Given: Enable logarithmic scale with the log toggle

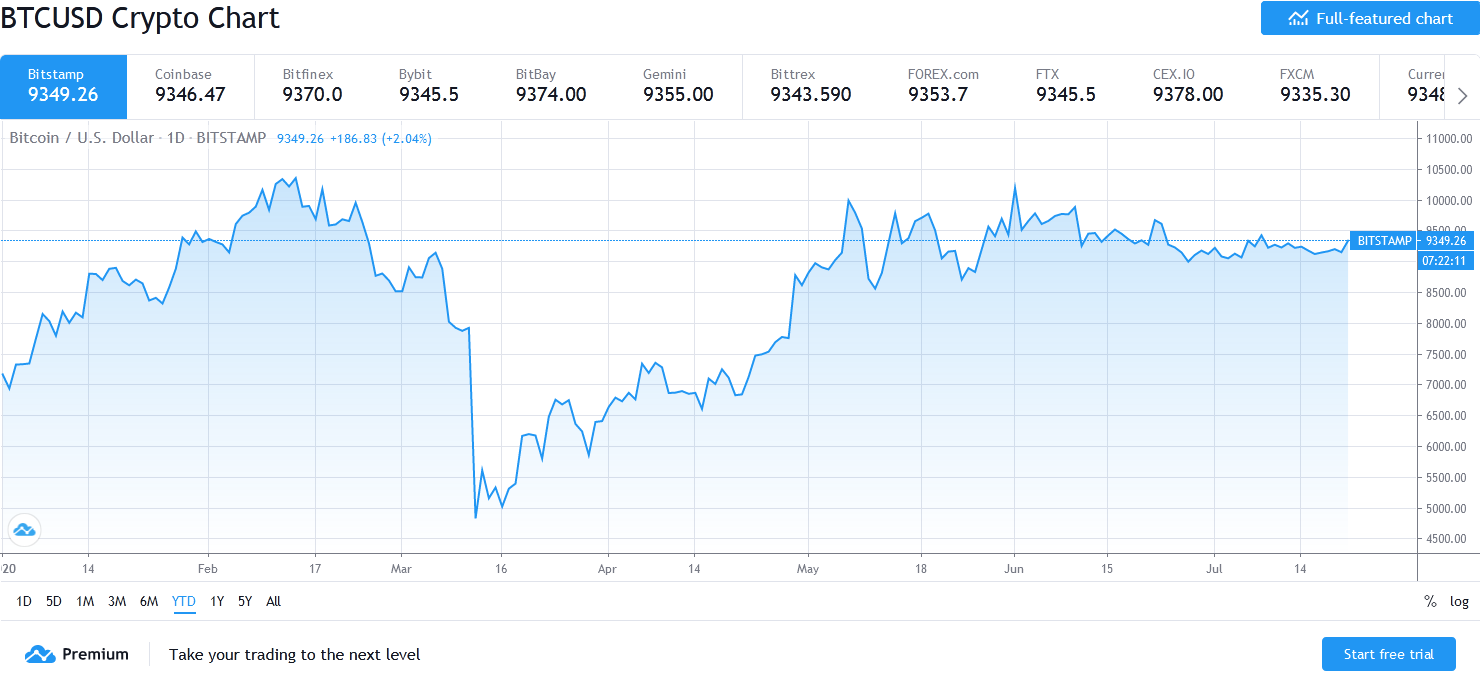Looking at the screenshot, I should 1458,601.
